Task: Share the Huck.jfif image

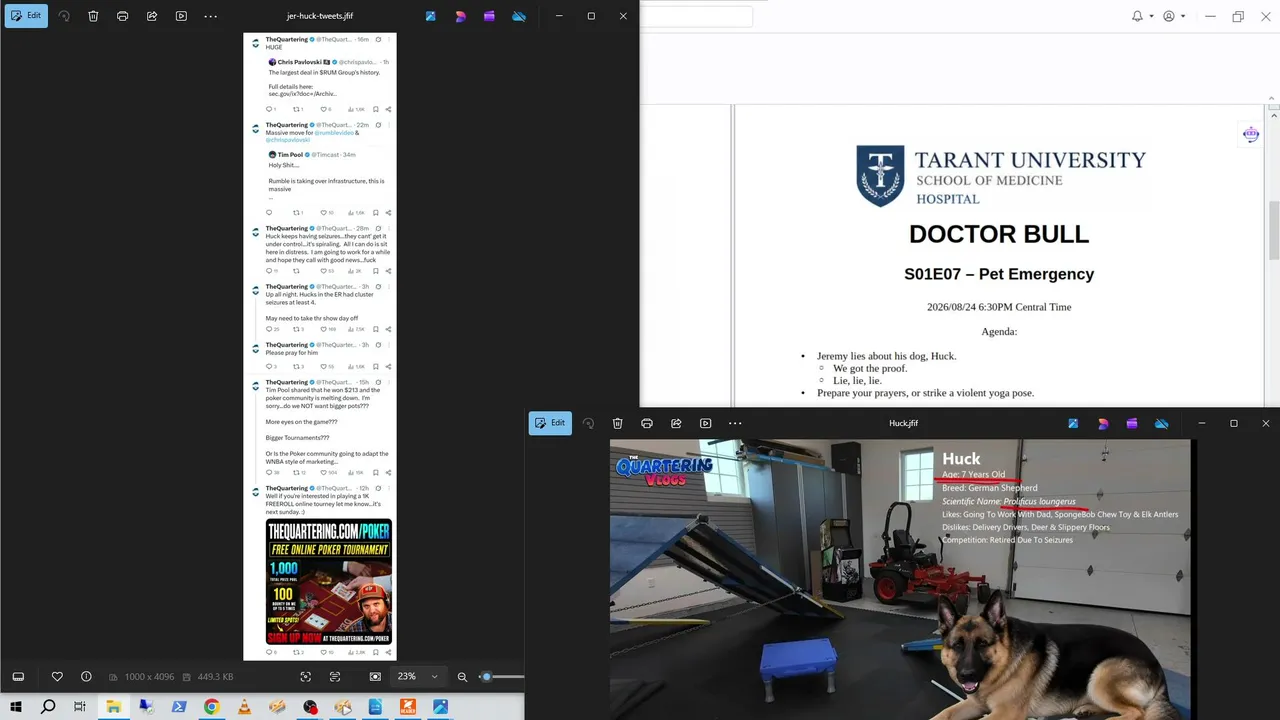Action: point(676,423)
